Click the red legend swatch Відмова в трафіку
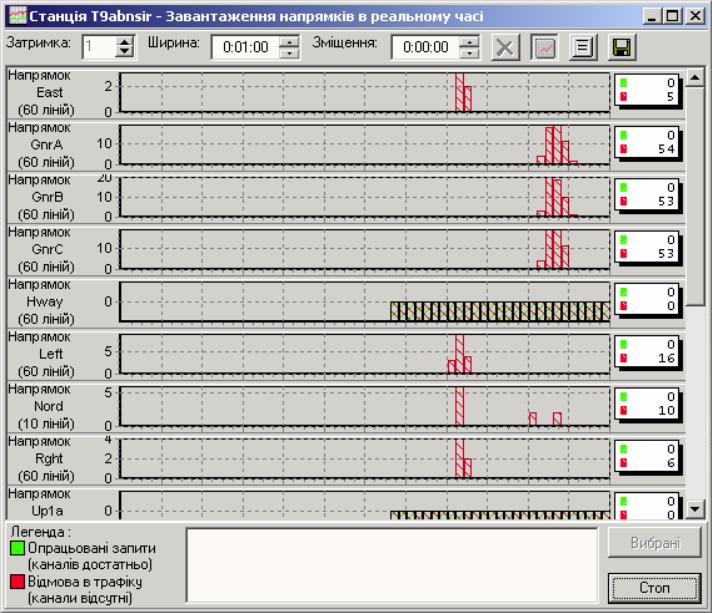Screen dimensions: 712x613 point(17,582)
